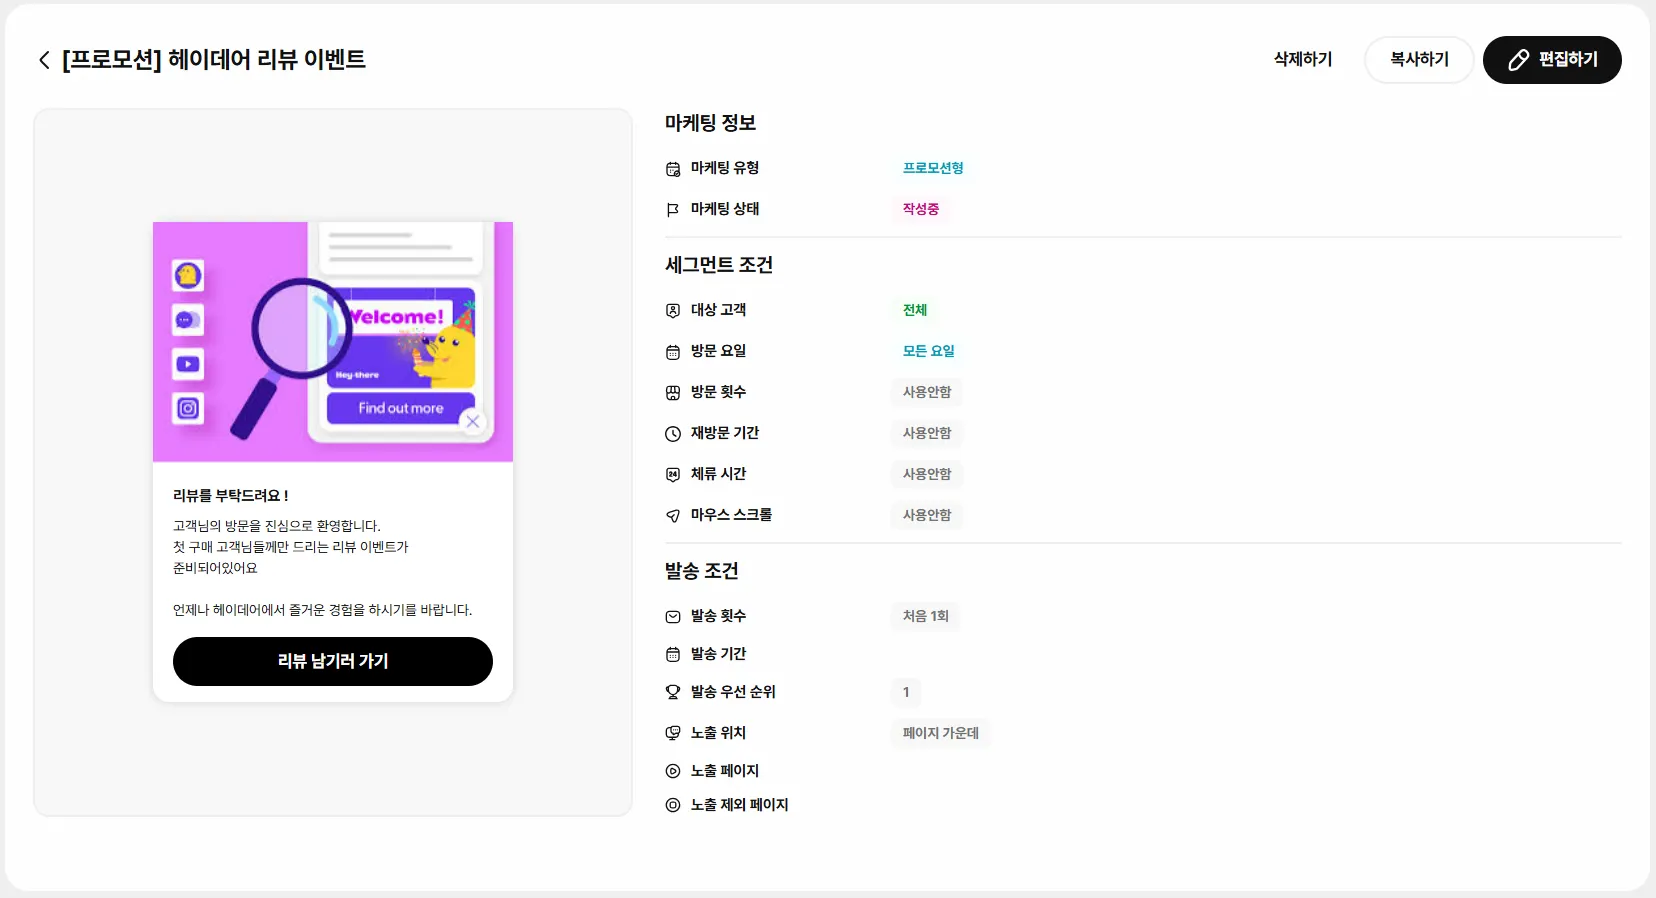Image resolution: width=1656 pixels, height=898 pixels.
Task: Click the person icon next to 대상 고객
Action: (x=673, y=311)
